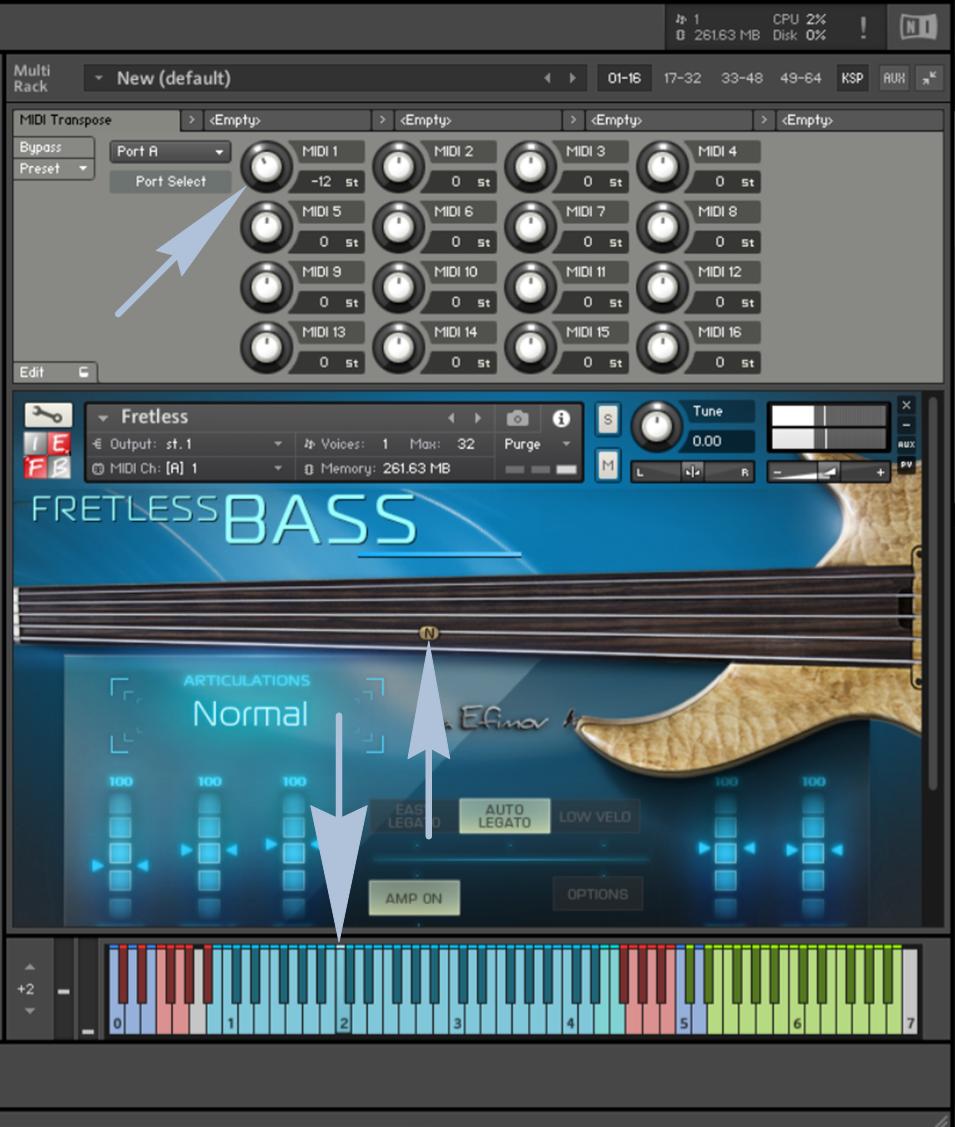This screenshot has height=1127, width=955.
Task: Click the instrument Tune knob
Action: click(655, 427)
